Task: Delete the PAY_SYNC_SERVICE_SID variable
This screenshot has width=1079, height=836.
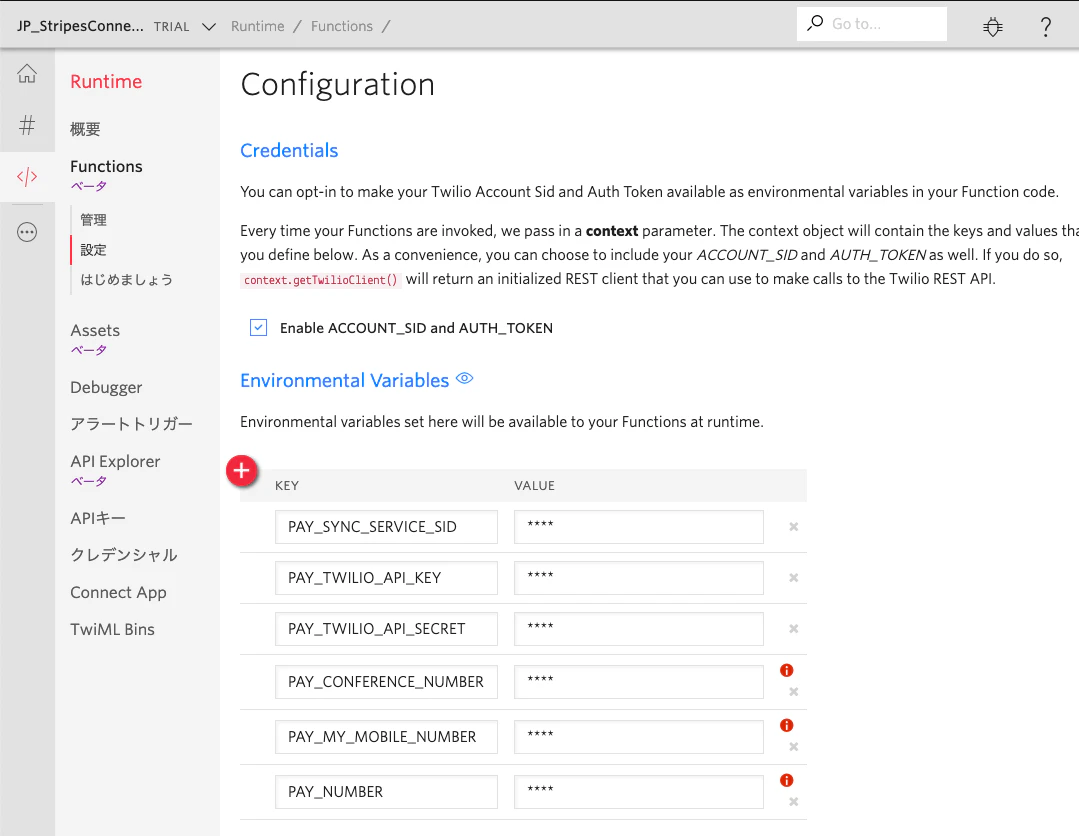Action: [x=793, y=526]
